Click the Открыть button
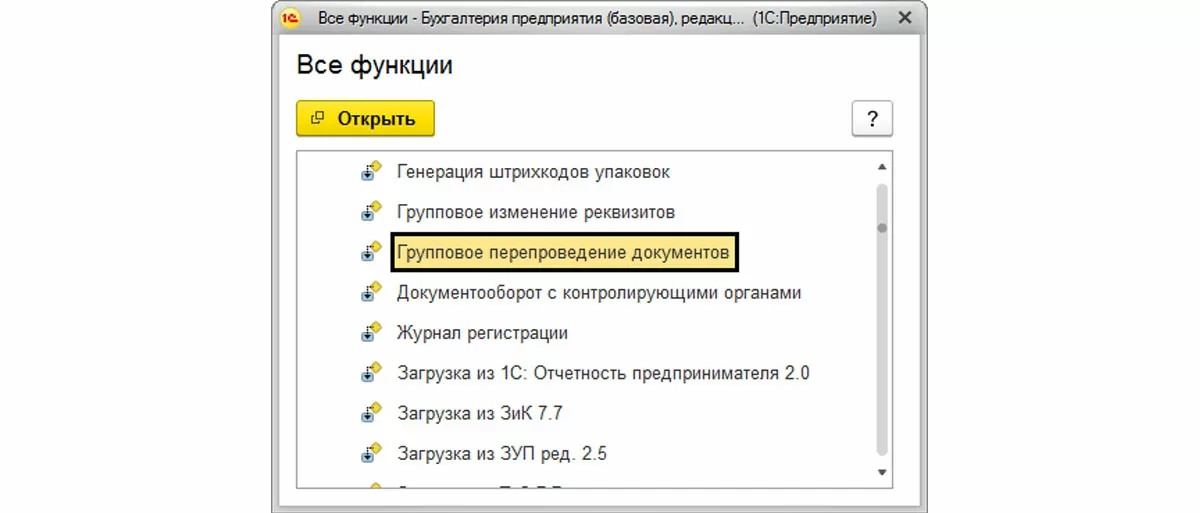This screenshot has width=1200, height=513. 365,119
